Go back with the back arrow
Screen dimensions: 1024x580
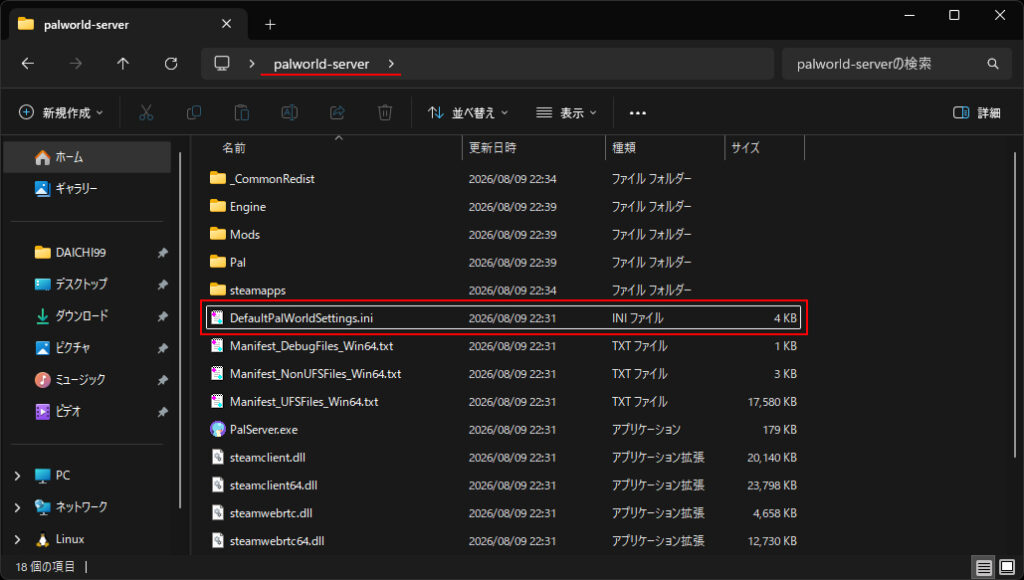coord(27,63)
